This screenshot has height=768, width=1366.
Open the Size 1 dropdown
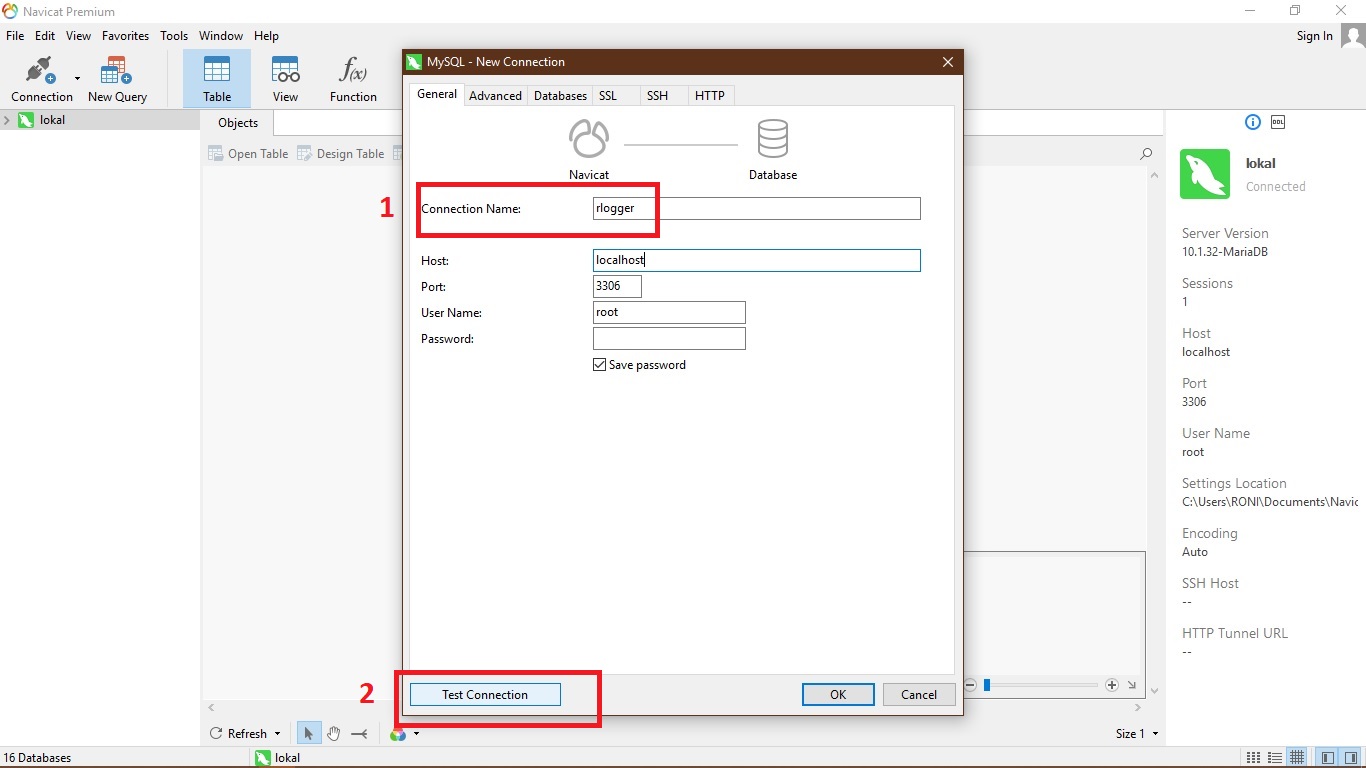click(1136, 733)
